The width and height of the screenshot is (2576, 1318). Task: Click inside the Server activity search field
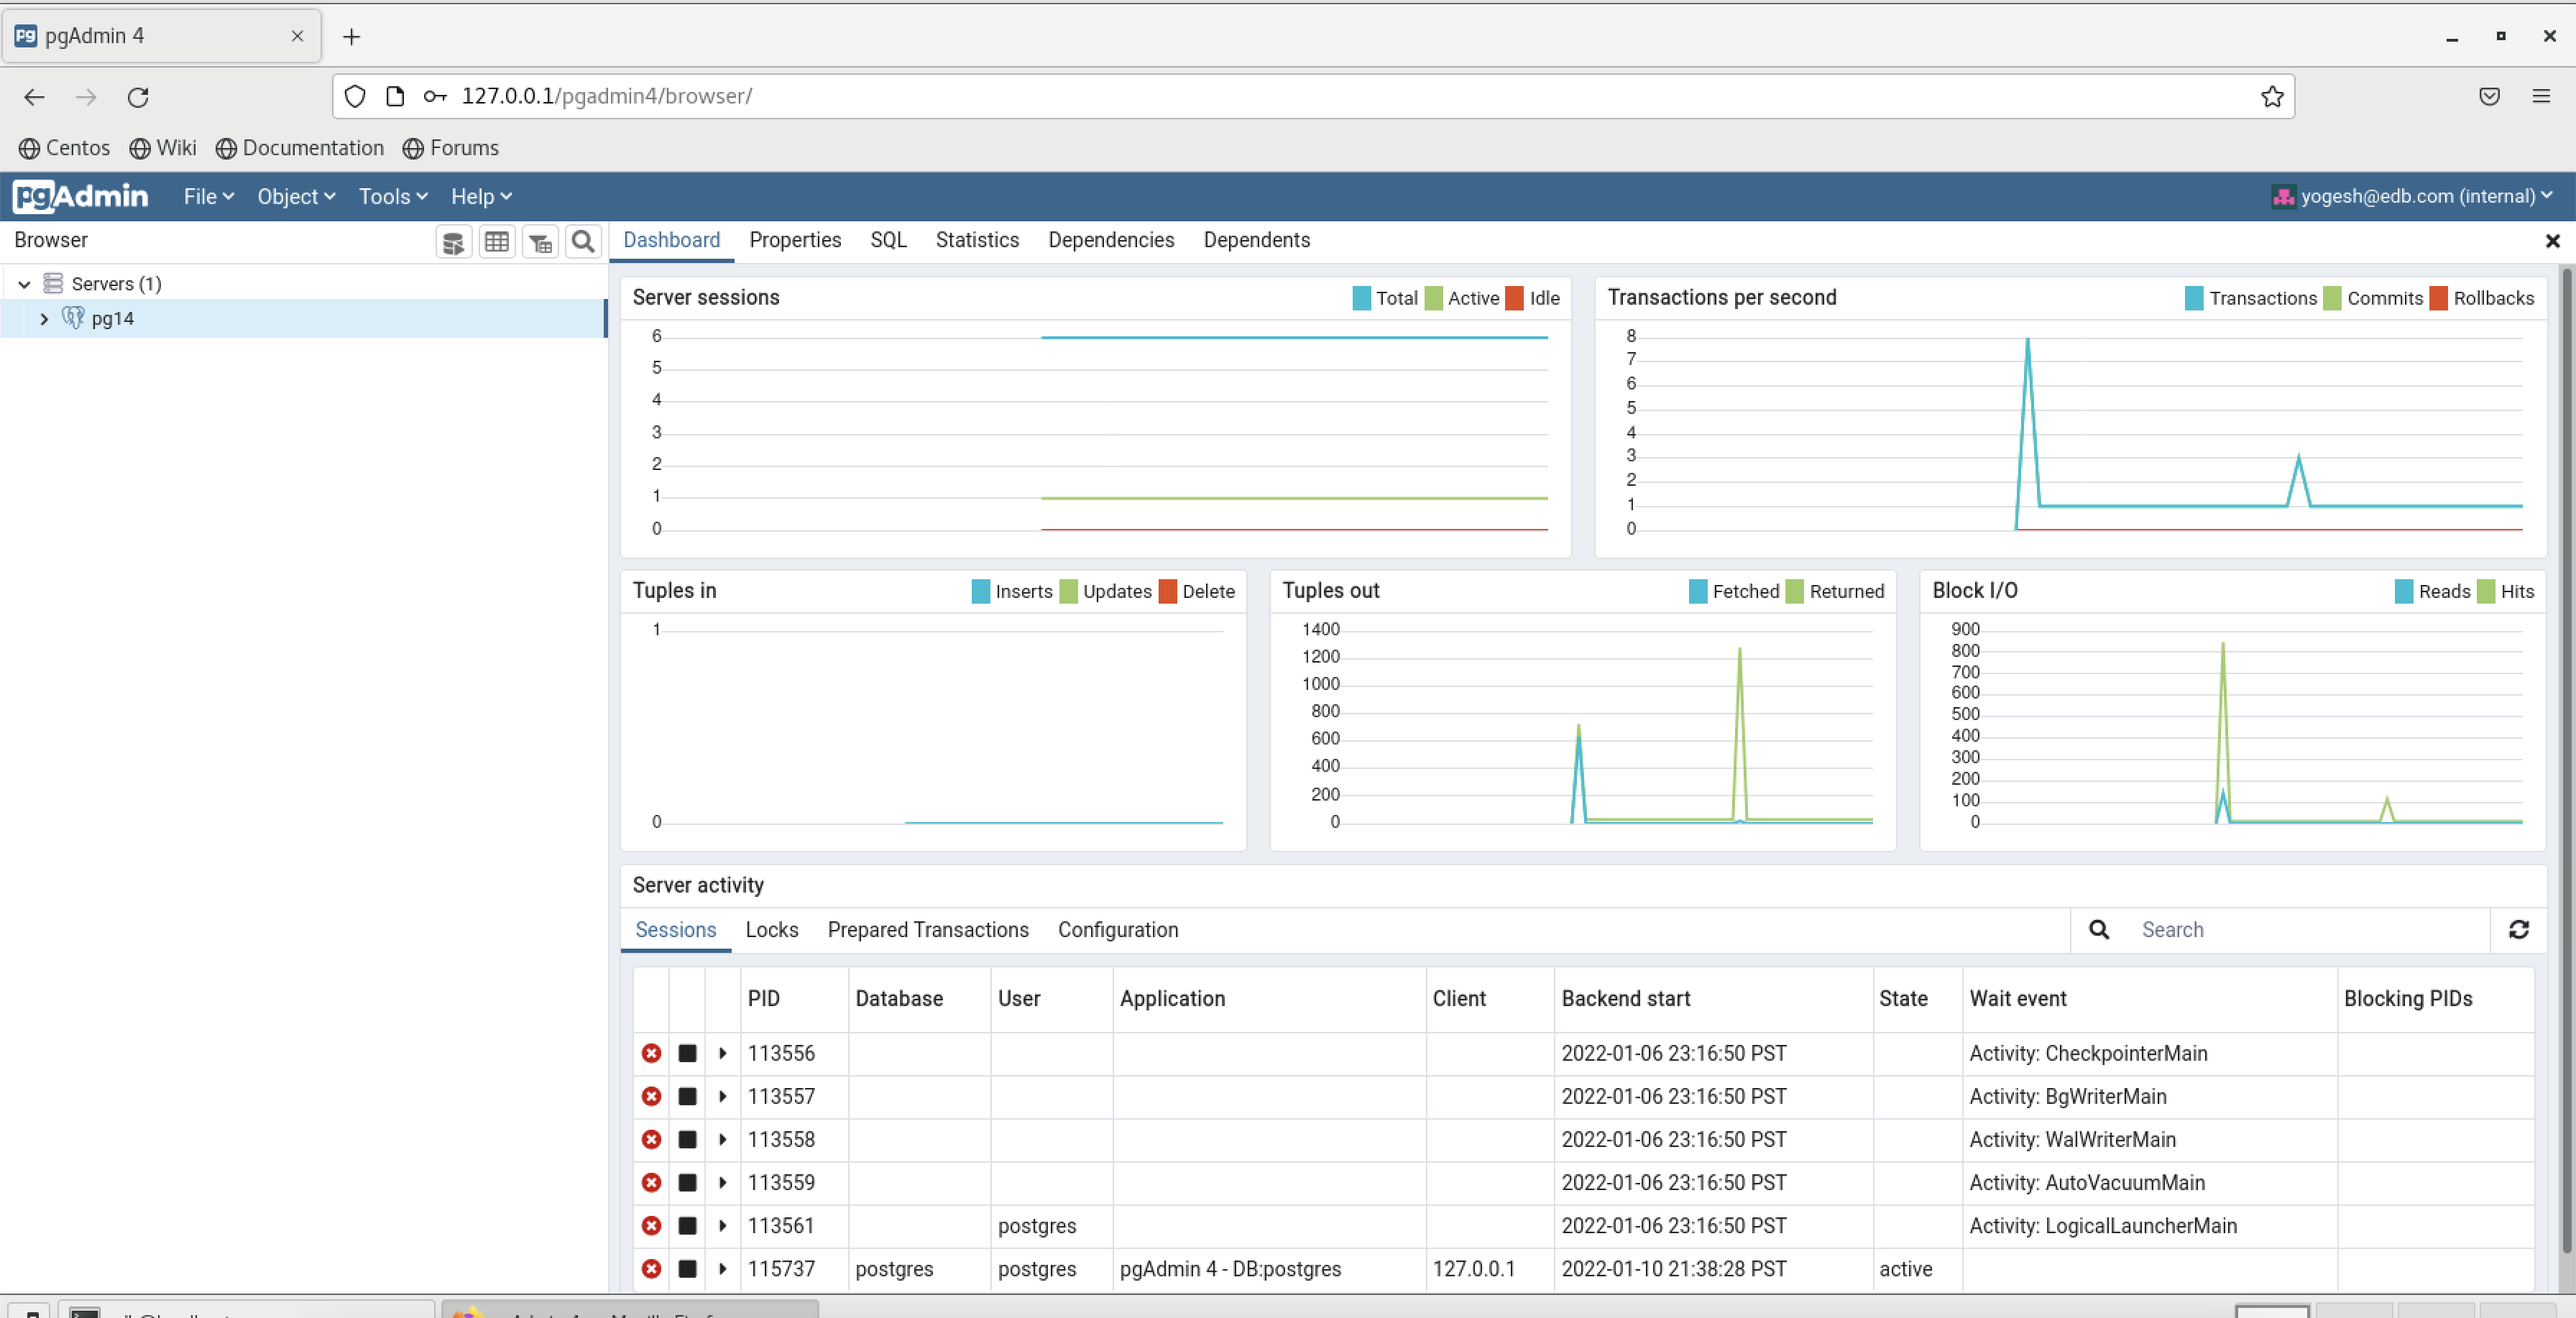[2250, 929]
